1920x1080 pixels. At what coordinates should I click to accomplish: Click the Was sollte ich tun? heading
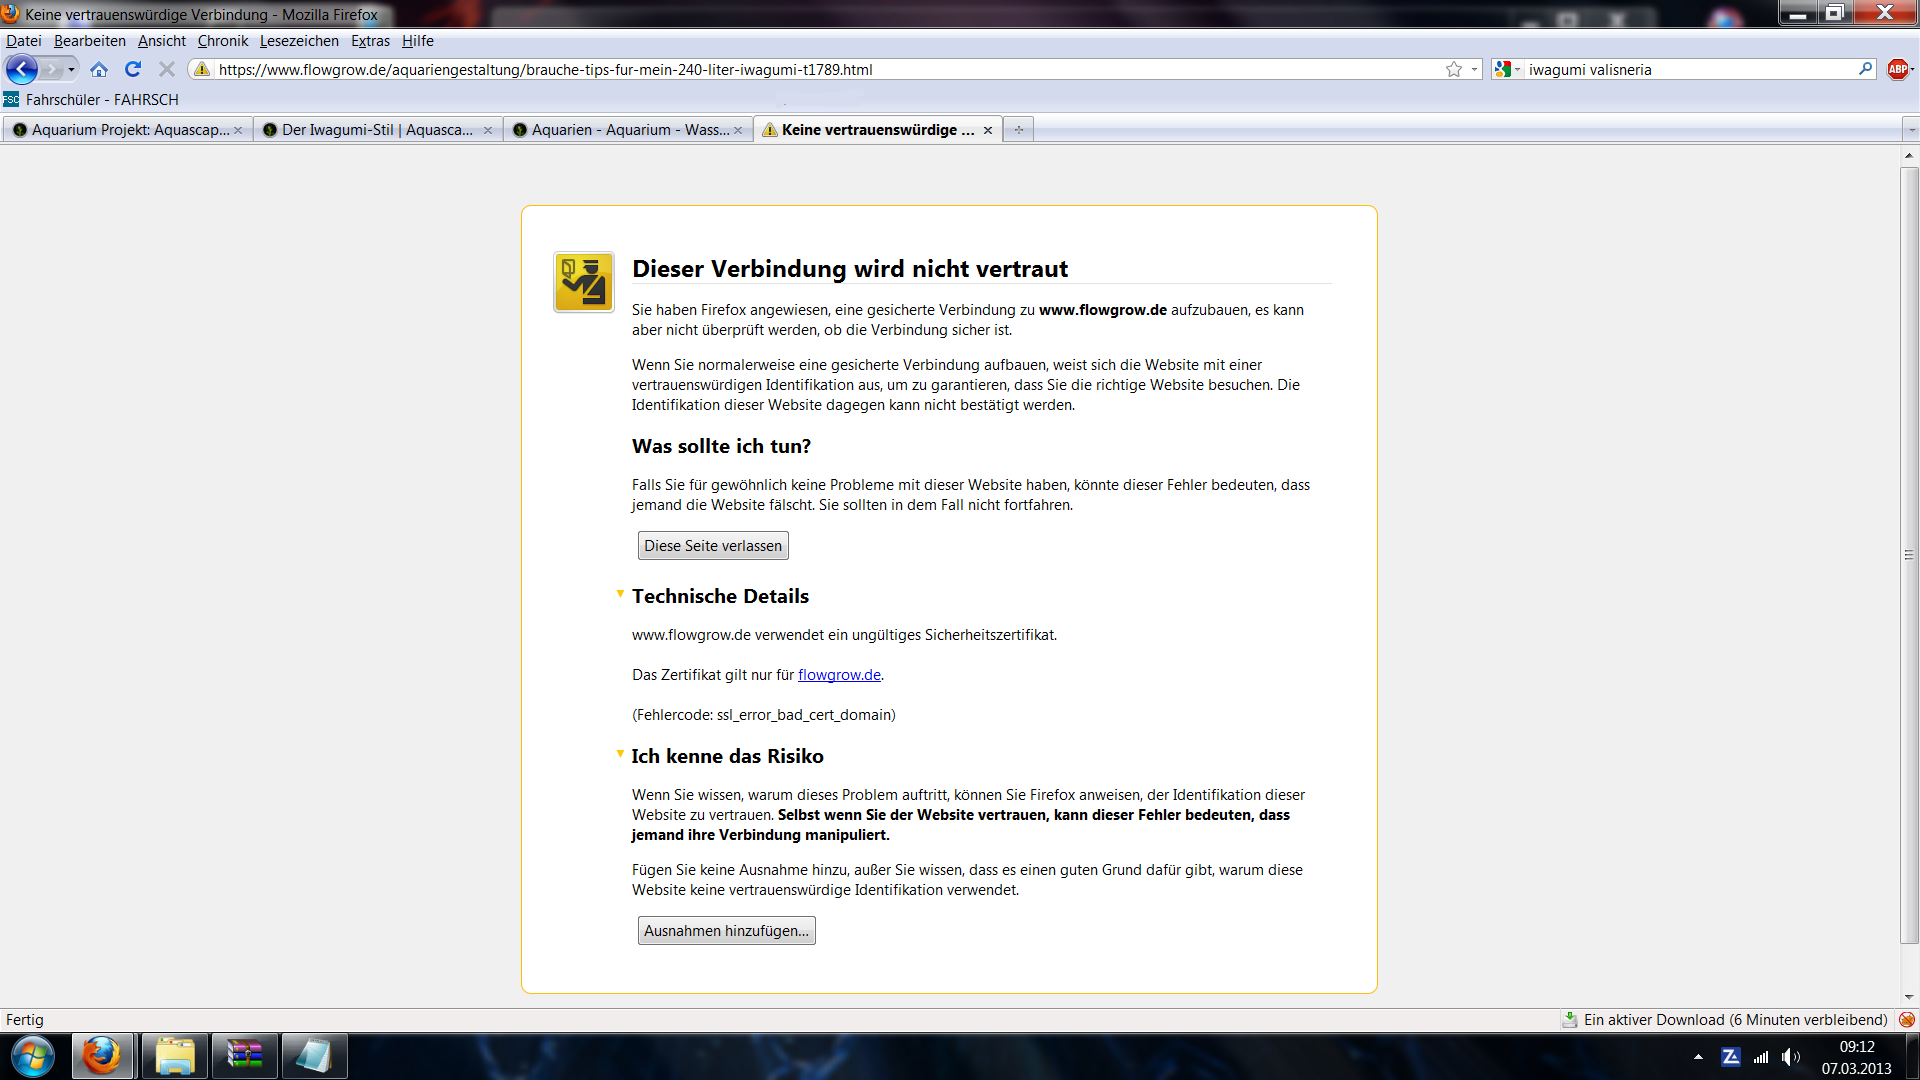[x=721, y=446]
